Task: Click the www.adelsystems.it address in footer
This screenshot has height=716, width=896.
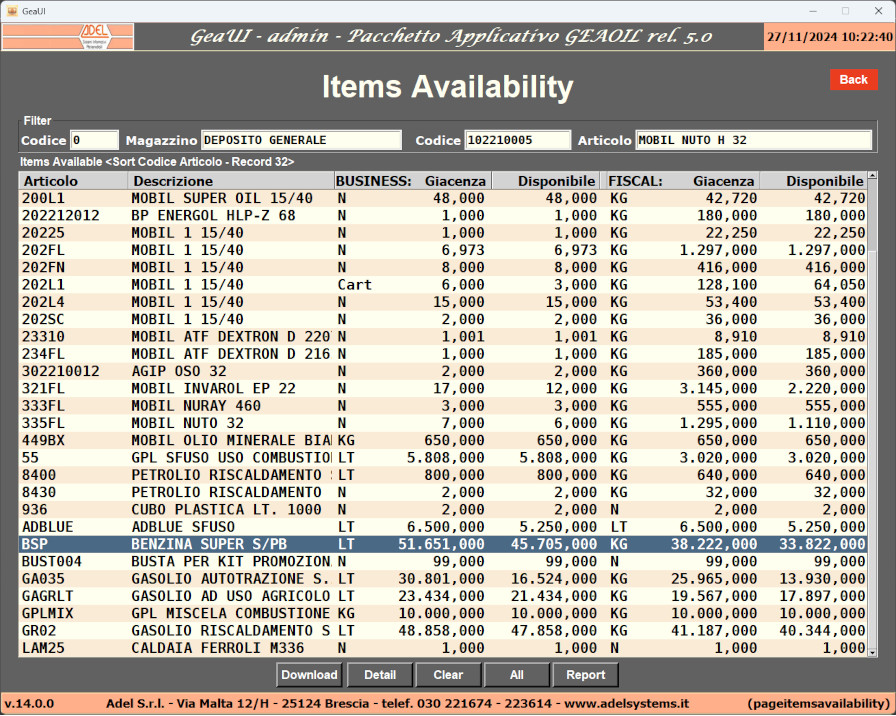Action: 626,703
